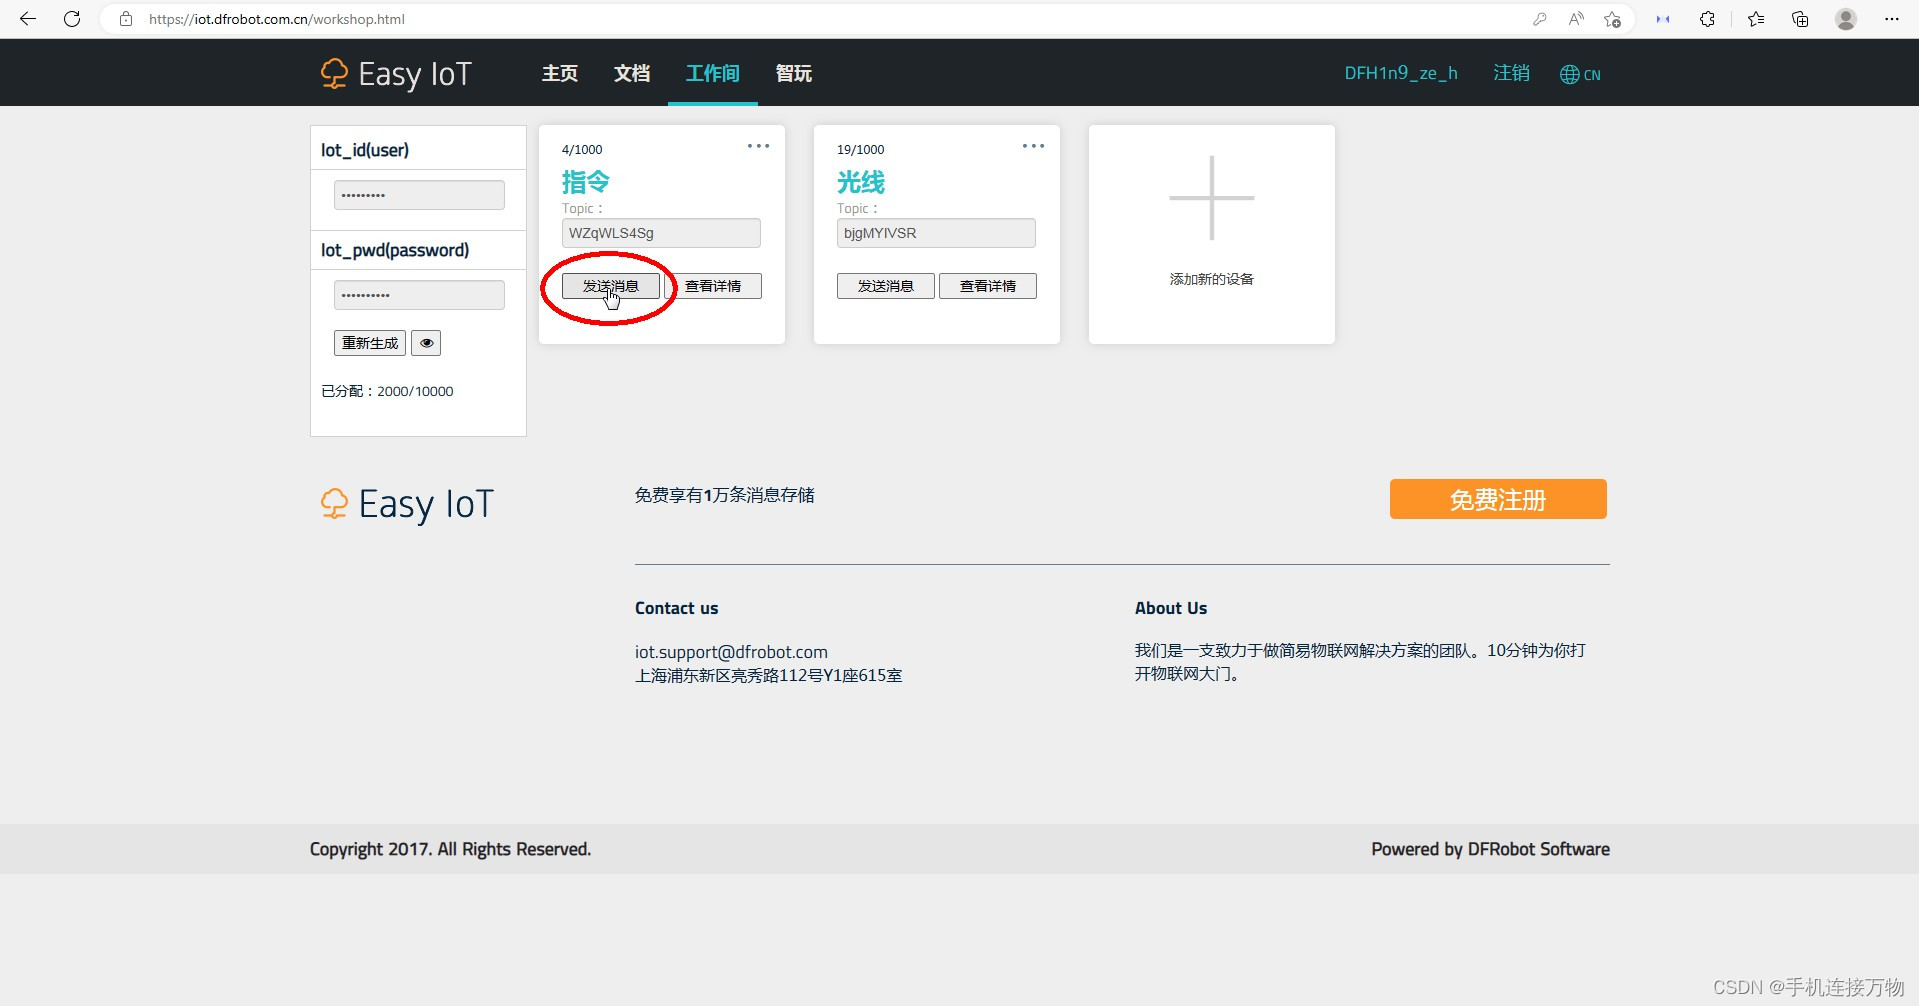Click 发送消息 for 指令 device
Screen dimensions: 1919x1006
tap(610, 286)
